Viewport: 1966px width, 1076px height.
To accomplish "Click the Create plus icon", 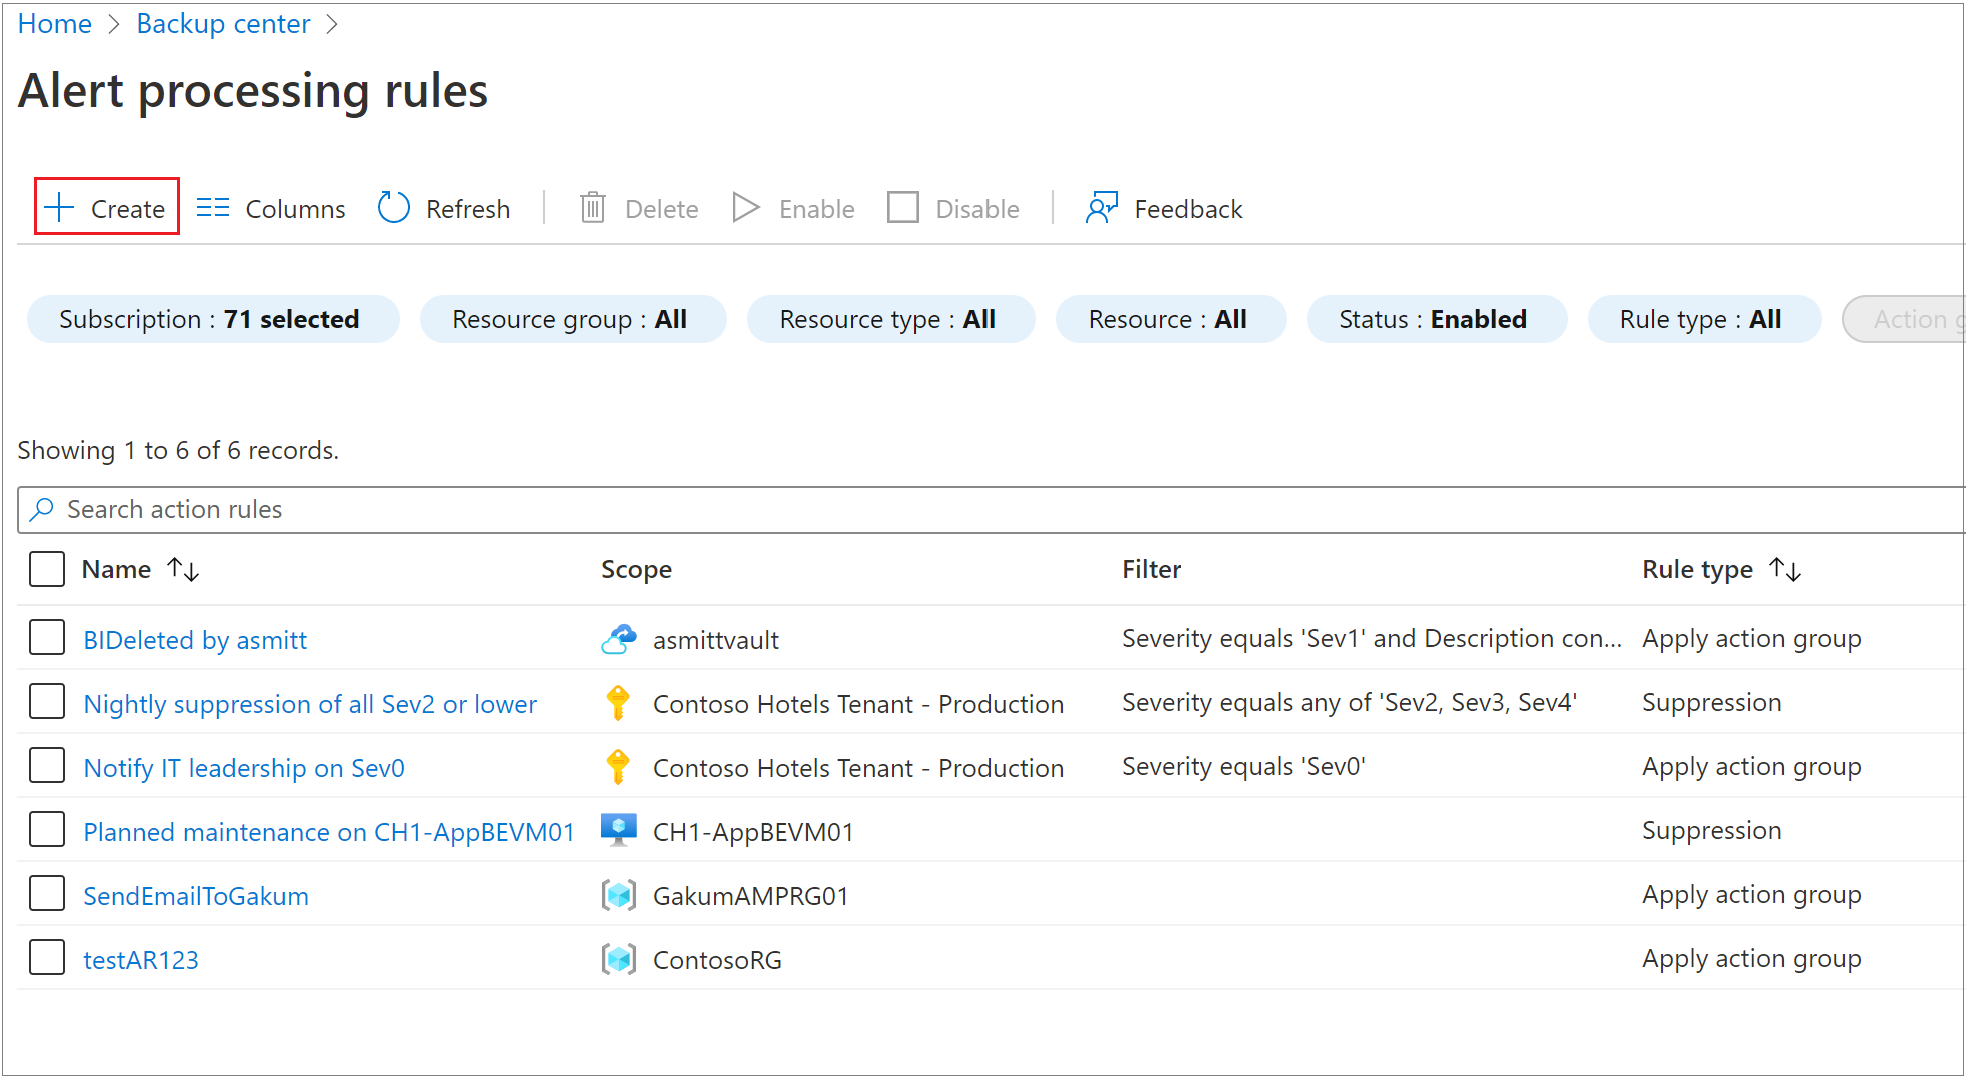I will coord(60,208).
